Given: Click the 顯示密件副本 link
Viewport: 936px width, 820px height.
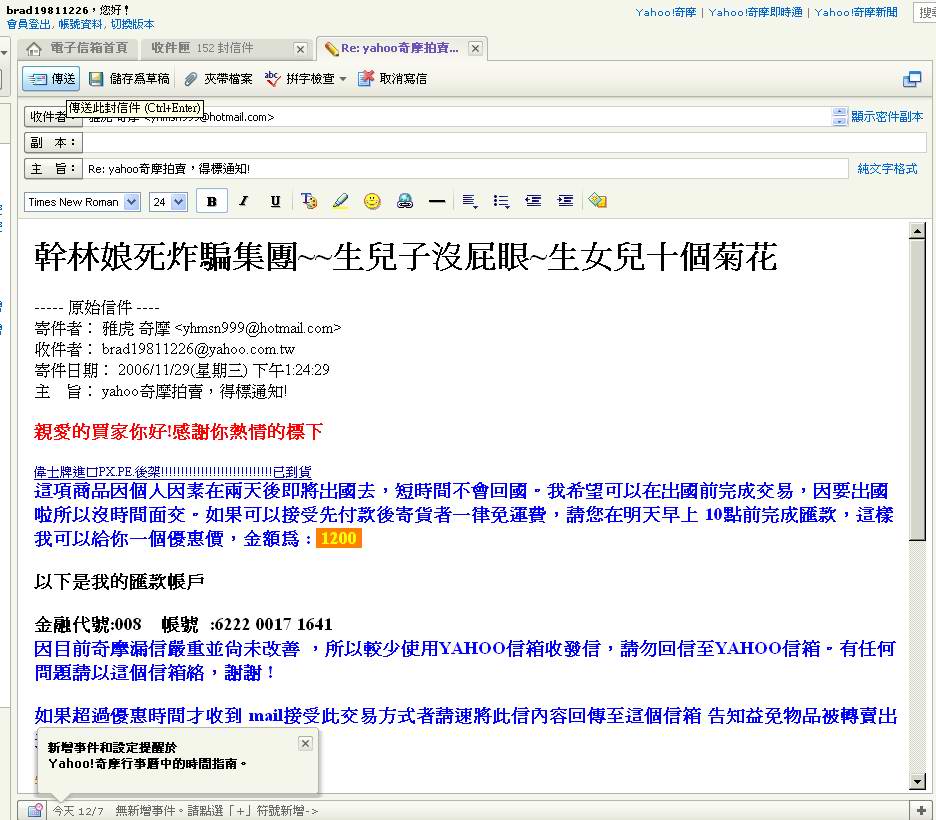Looking at the screenshot, I should click(x=886, y=117).
